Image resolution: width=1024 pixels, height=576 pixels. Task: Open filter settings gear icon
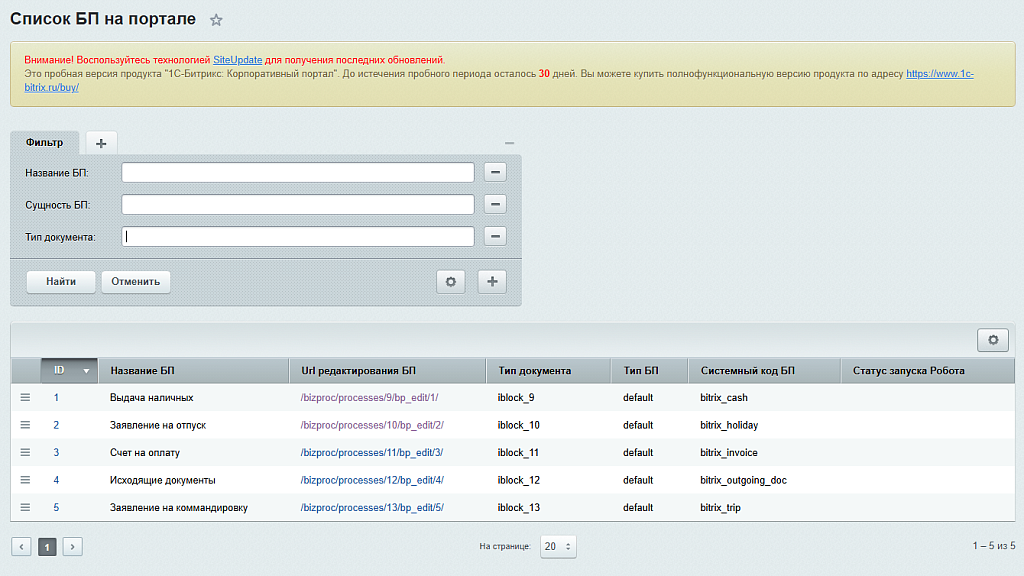450,282
